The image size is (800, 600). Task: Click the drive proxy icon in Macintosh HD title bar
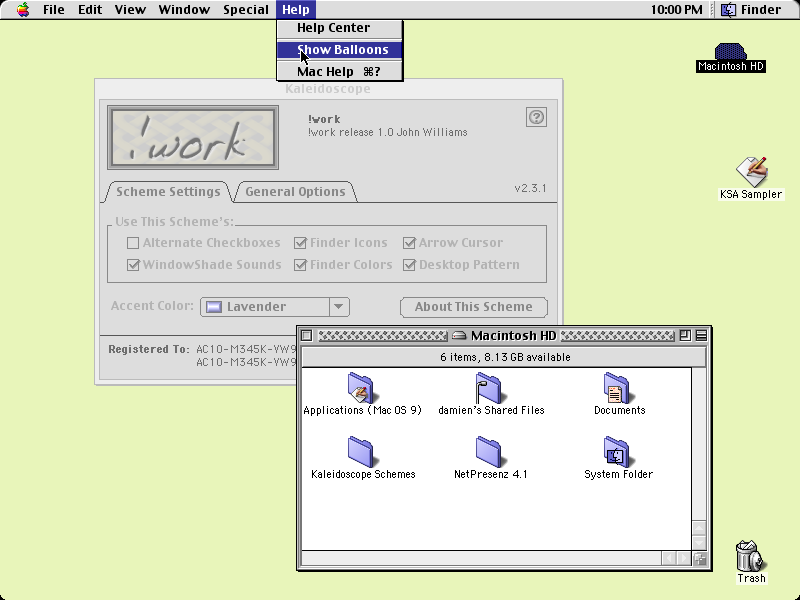[459, 336]
